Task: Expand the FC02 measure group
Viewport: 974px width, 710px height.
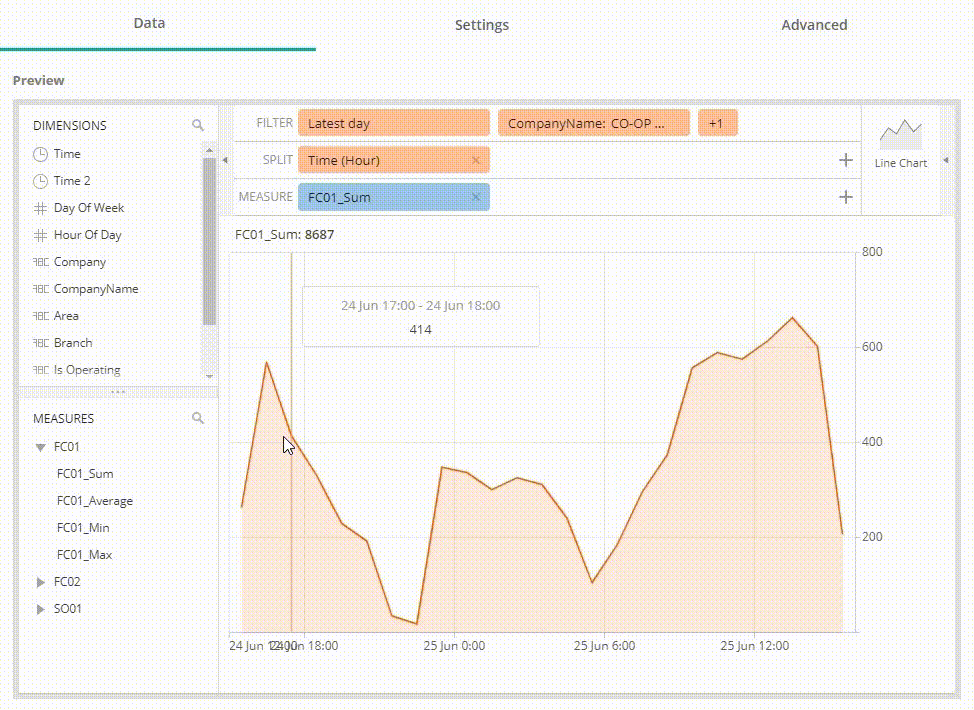Action: [41, 582]
